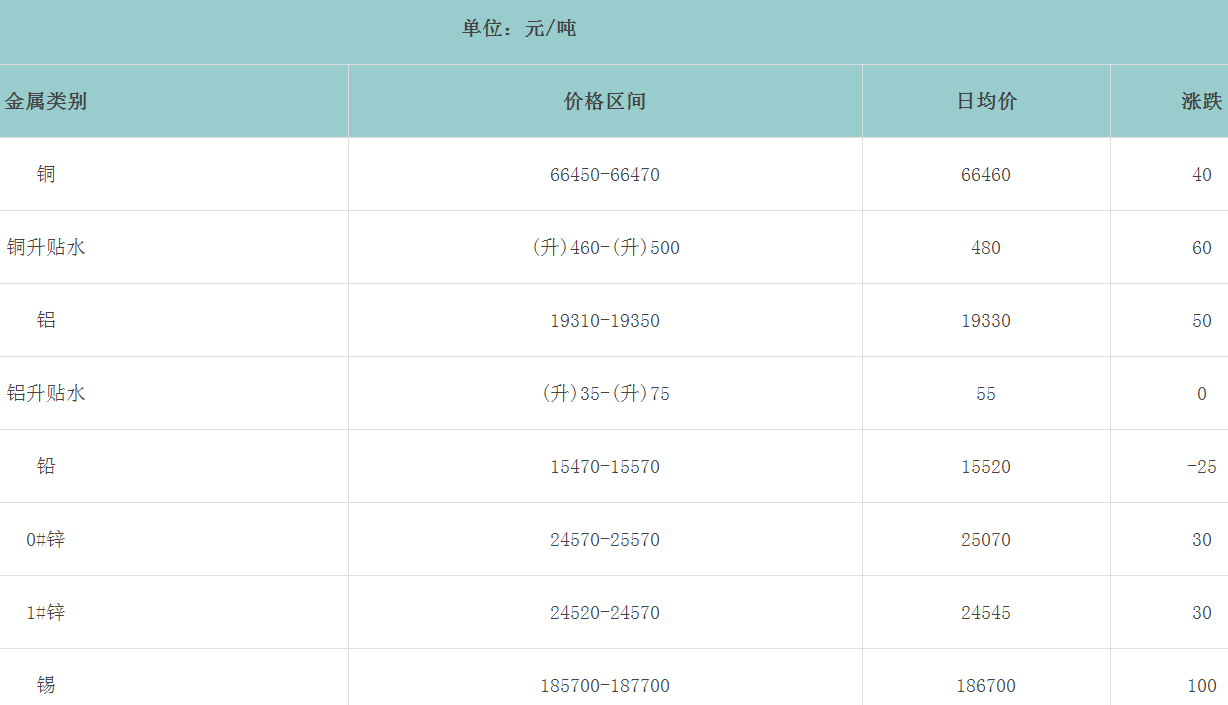Select the 涨跌 column header
The width and height of the screenshot is (1228, 705).
pos(1201,101)
